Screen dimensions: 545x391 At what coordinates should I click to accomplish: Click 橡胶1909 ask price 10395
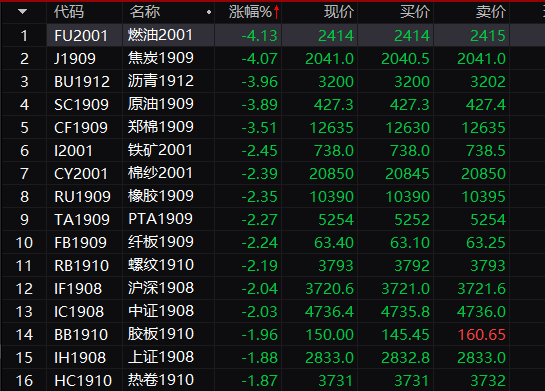point(483,196)
